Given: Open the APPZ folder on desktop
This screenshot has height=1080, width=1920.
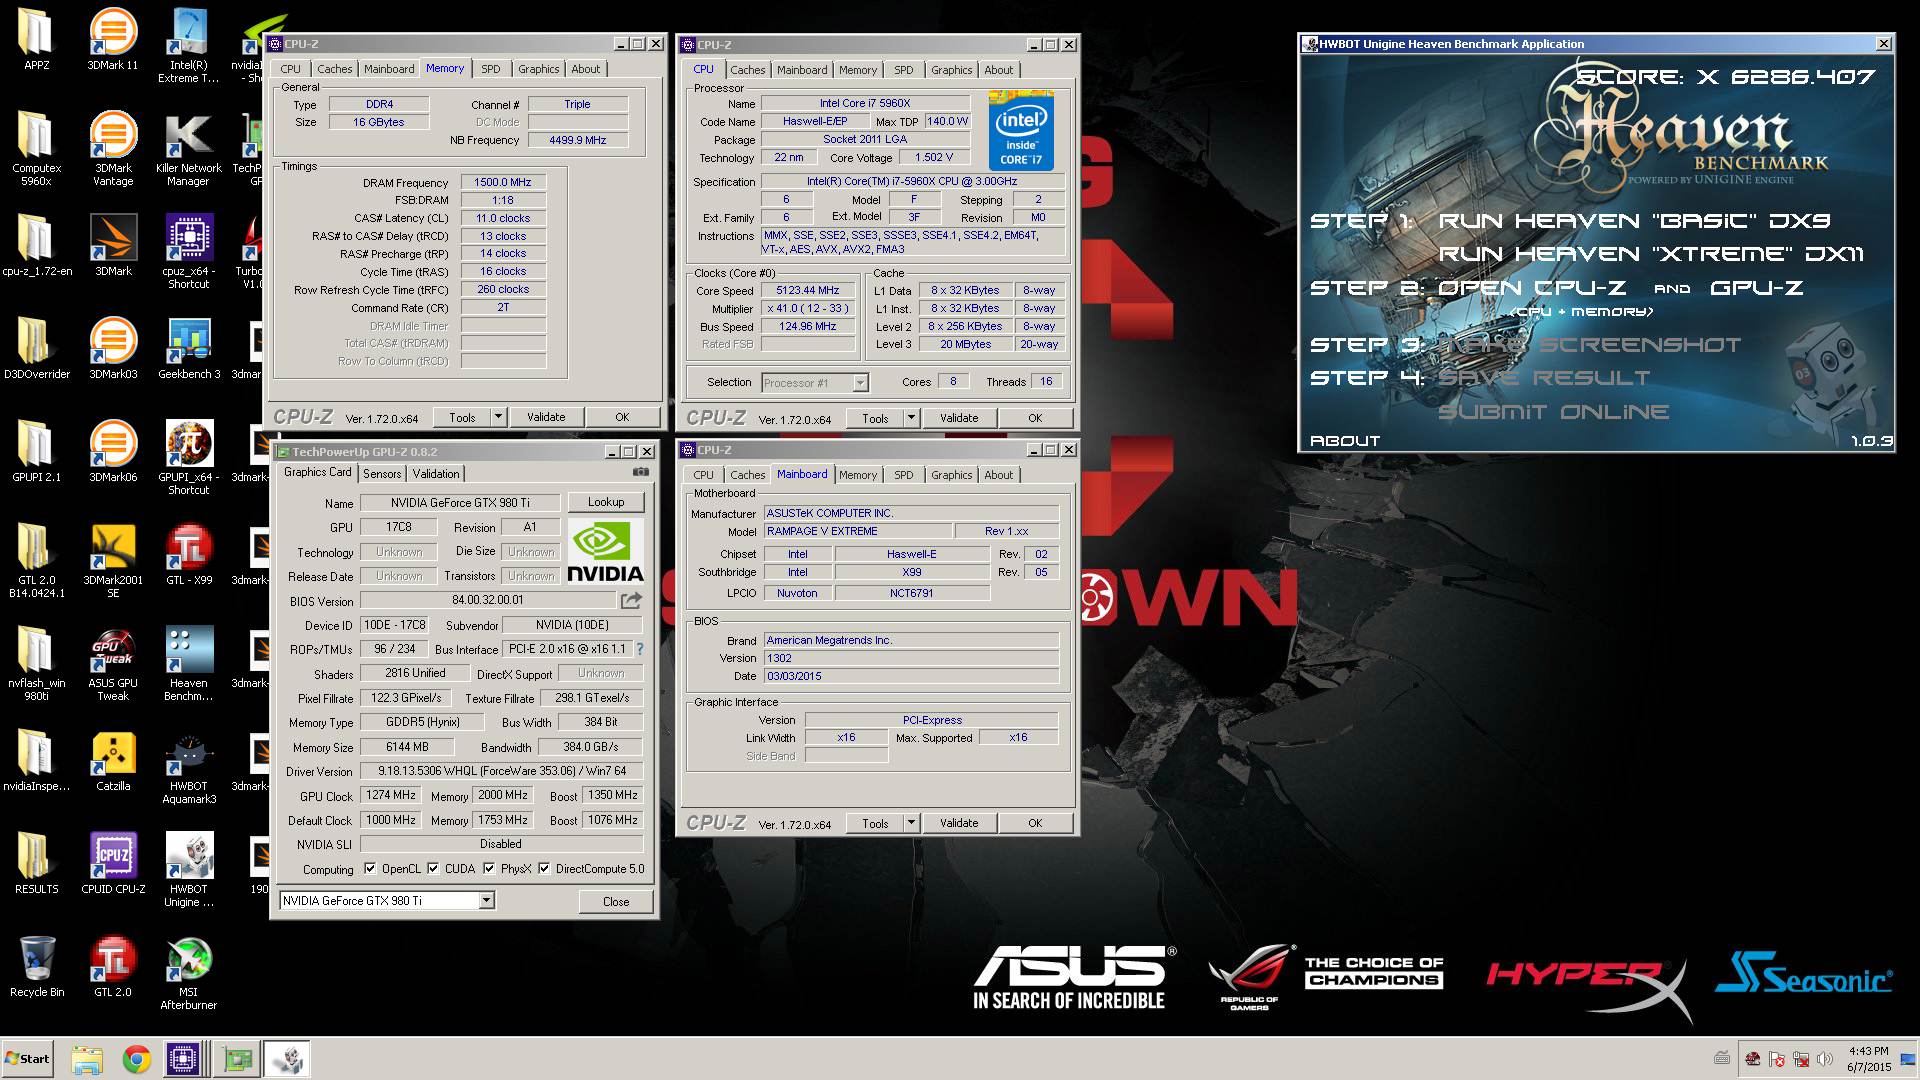Looking at the screenshot, I should point(36,38).
